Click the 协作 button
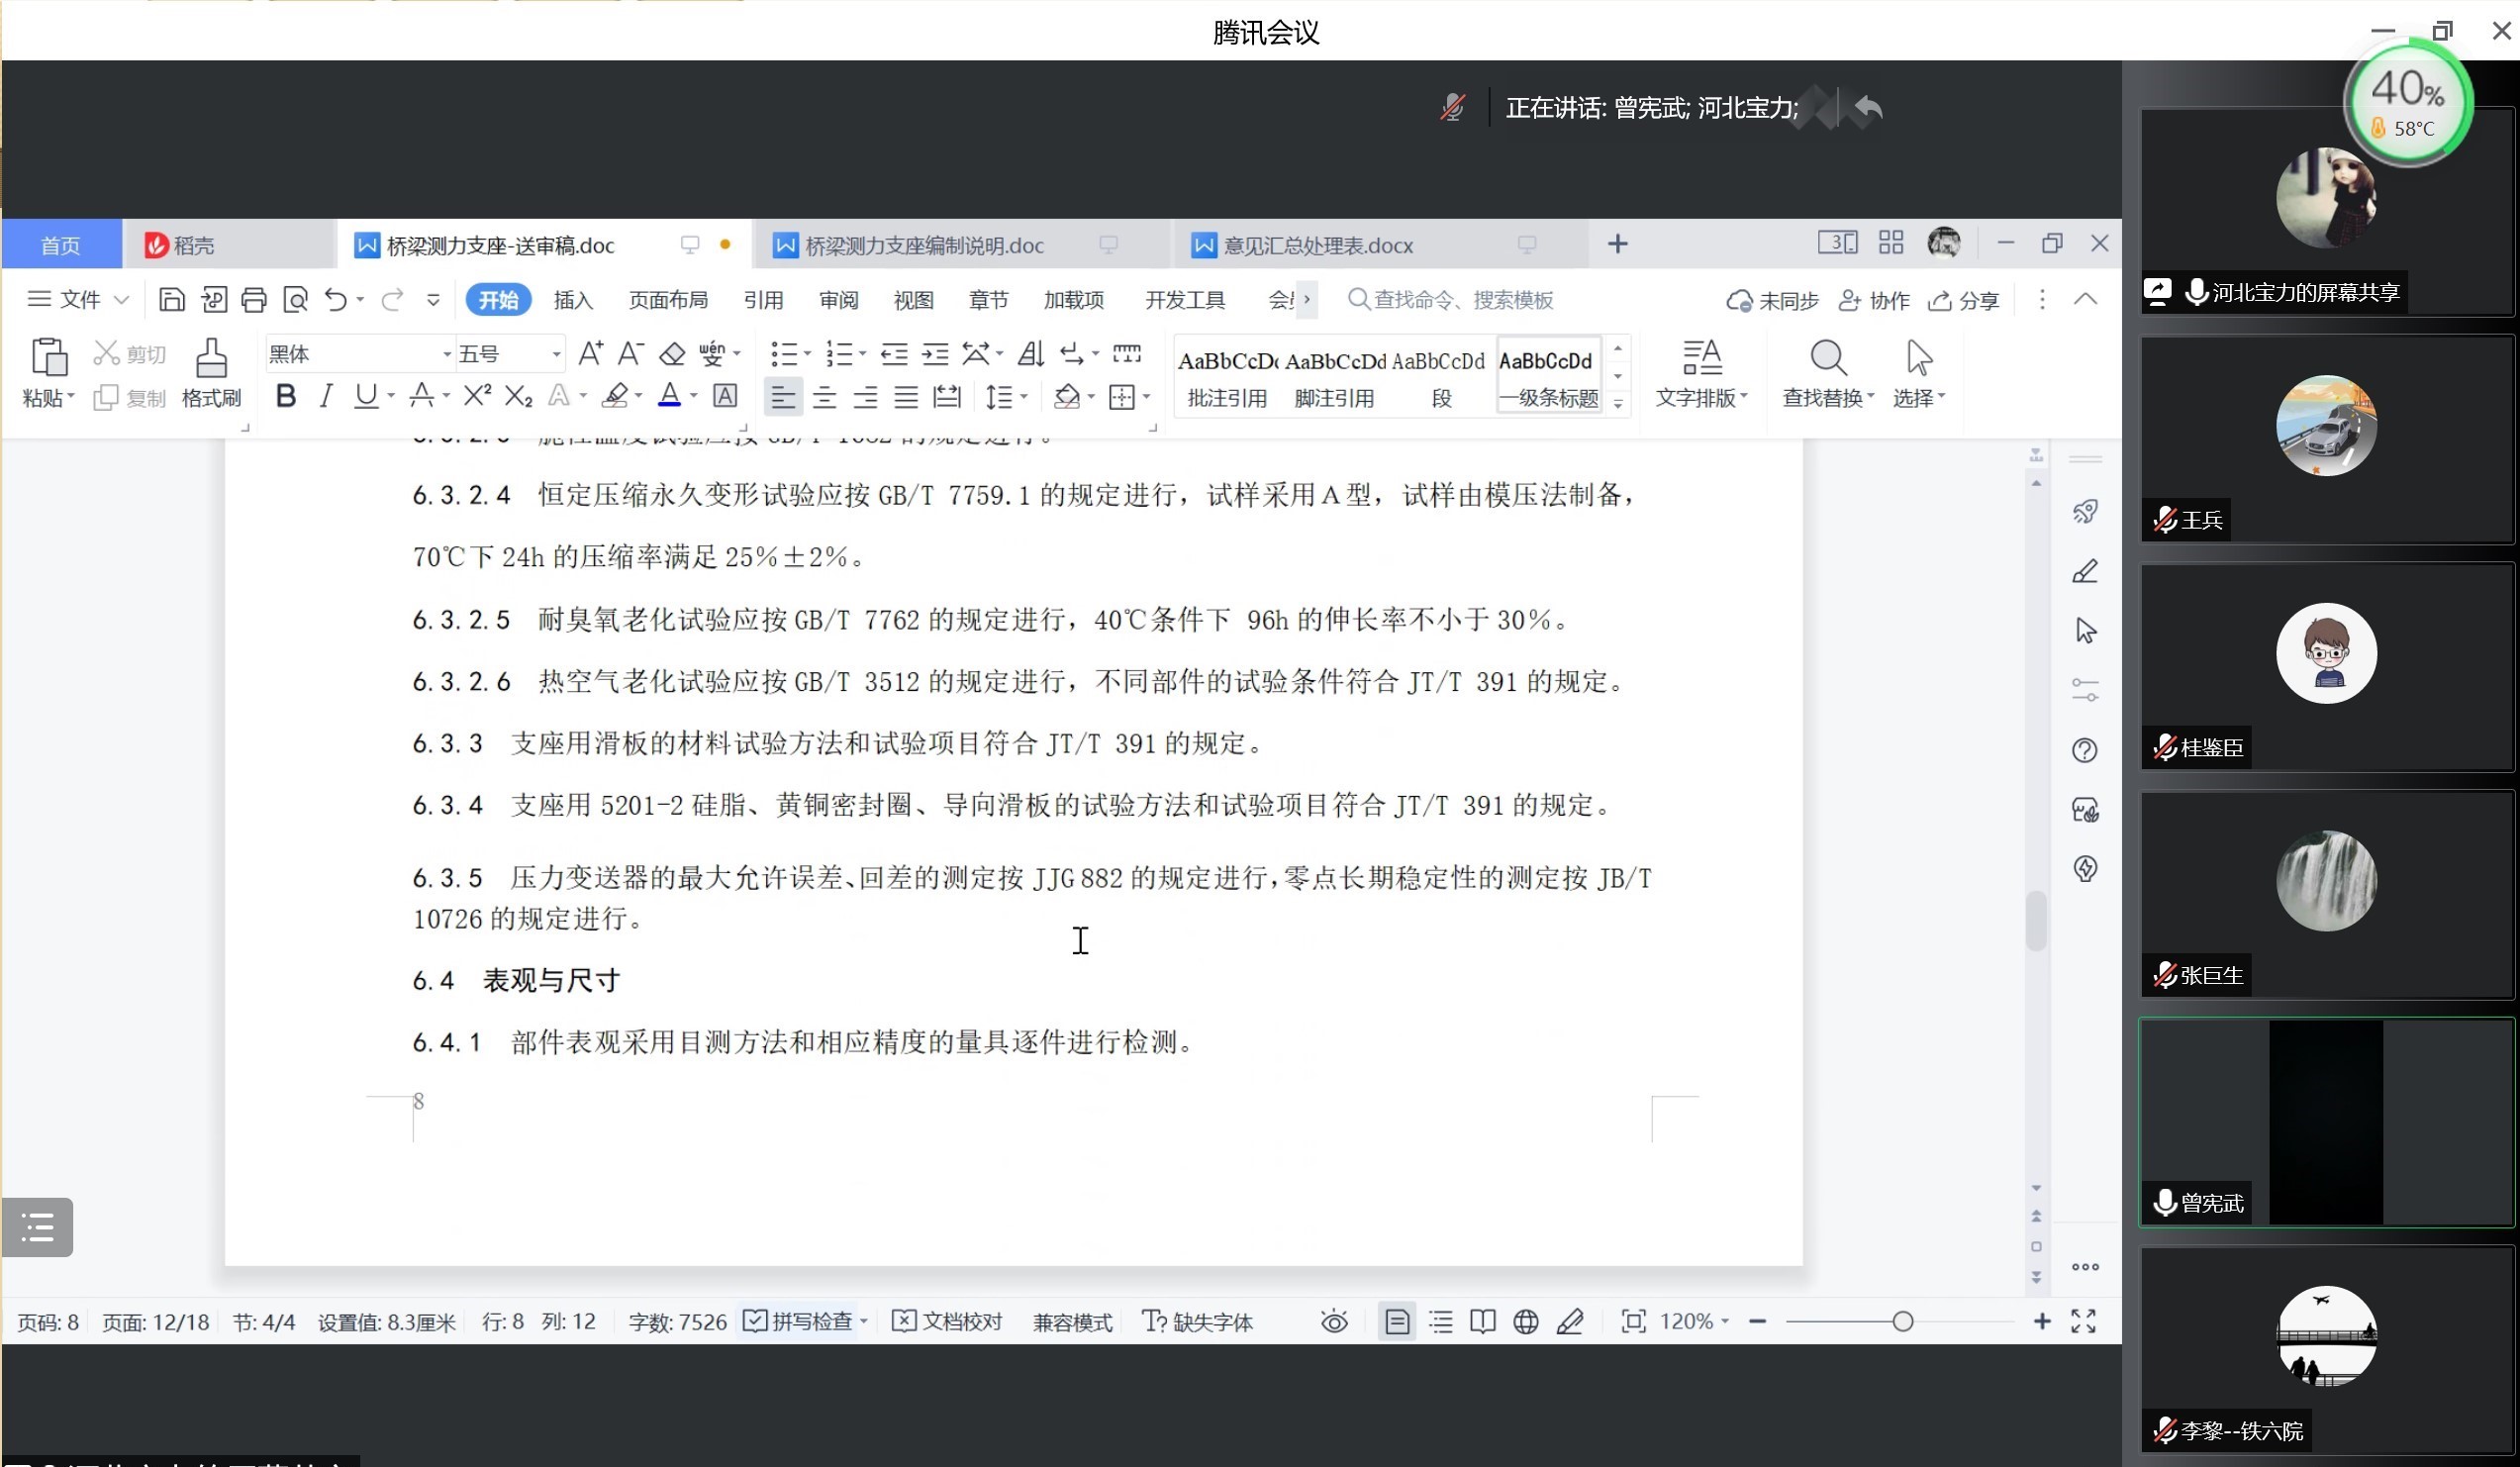 click(1874, 300)
